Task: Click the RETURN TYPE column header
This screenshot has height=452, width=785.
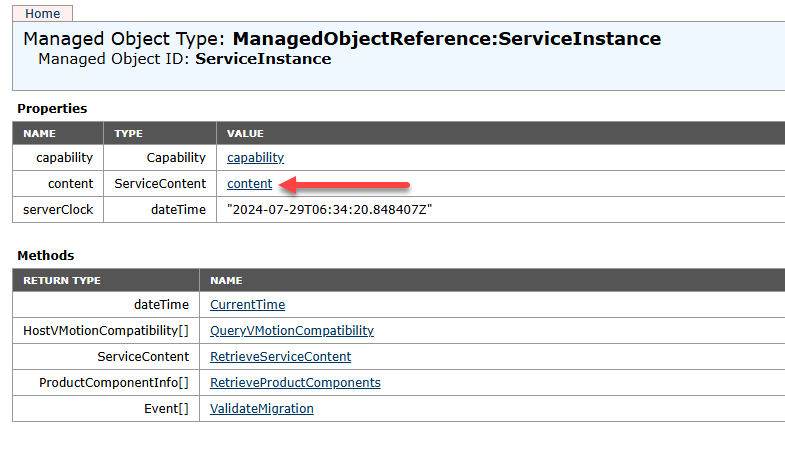Action: [x=62, y=281]
